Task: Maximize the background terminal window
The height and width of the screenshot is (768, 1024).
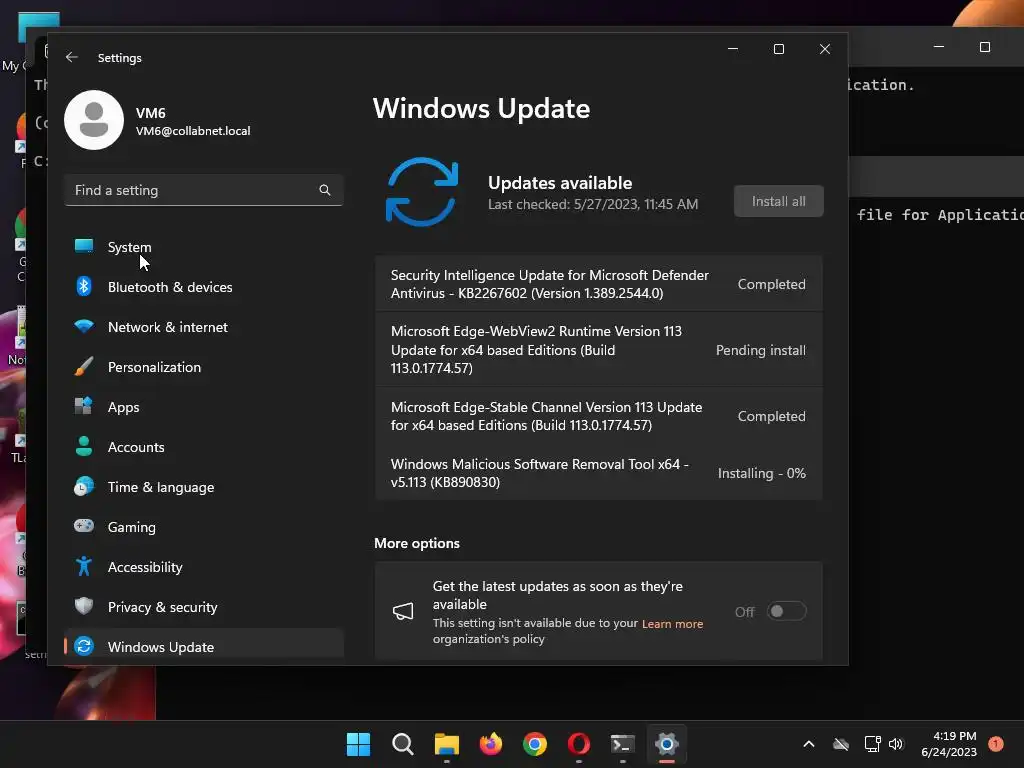Action: pos(985,47)
